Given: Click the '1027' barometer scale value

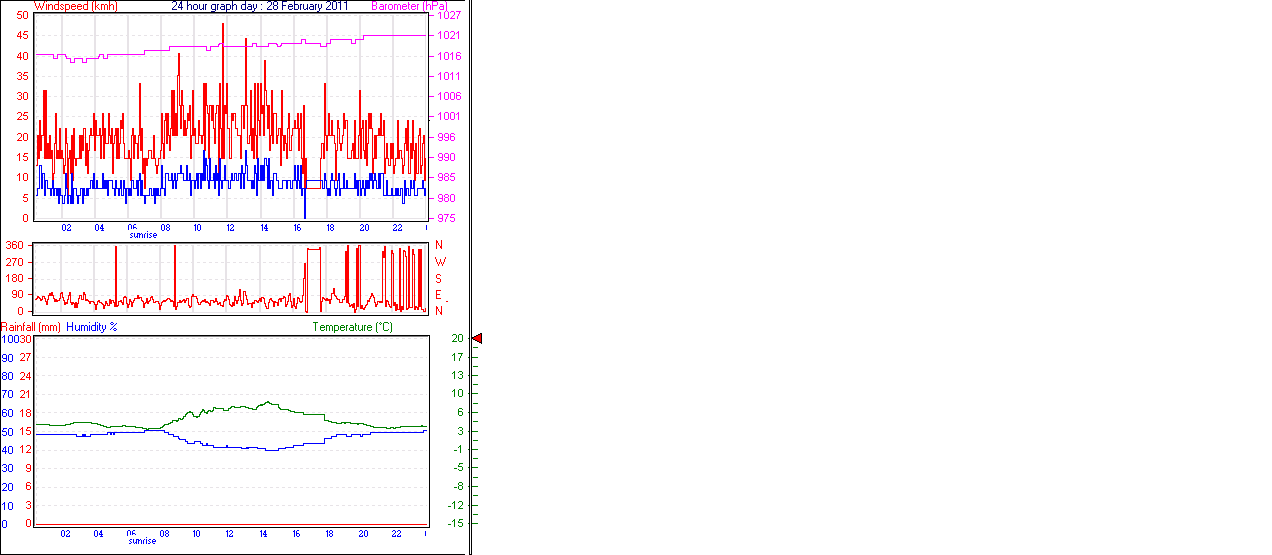Looking at the screenshot, I should tap(448, 16).
